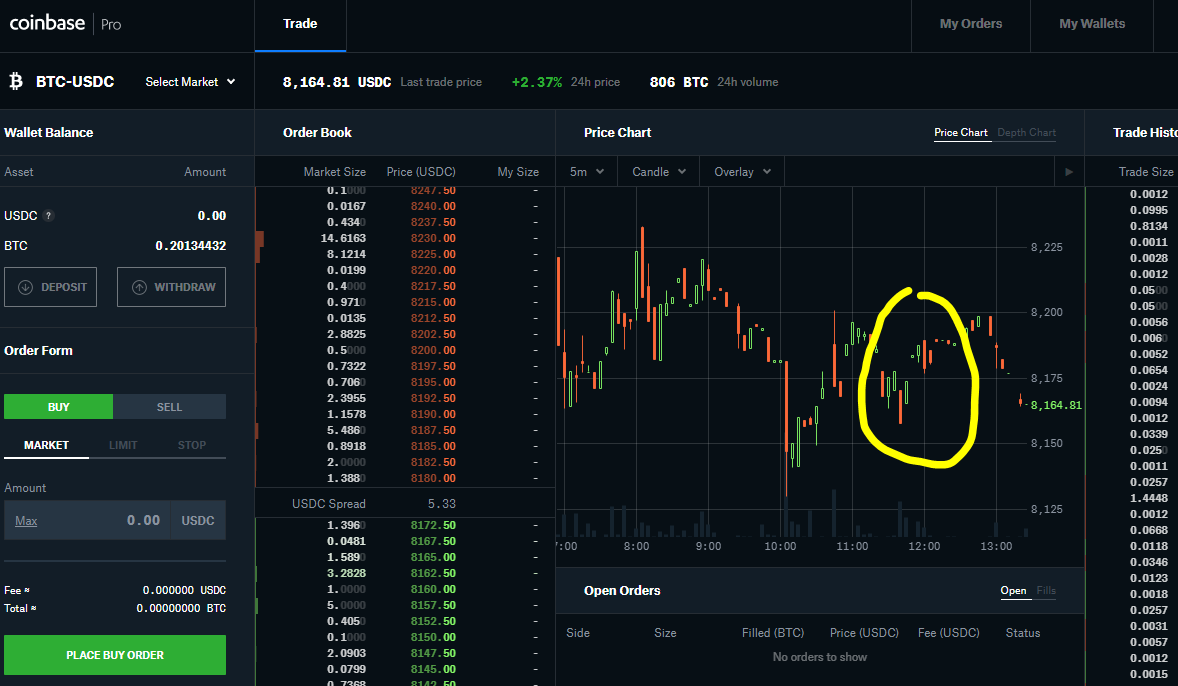Open the Candle chart type dropdown
The image size is (1178, 686).
659,172
